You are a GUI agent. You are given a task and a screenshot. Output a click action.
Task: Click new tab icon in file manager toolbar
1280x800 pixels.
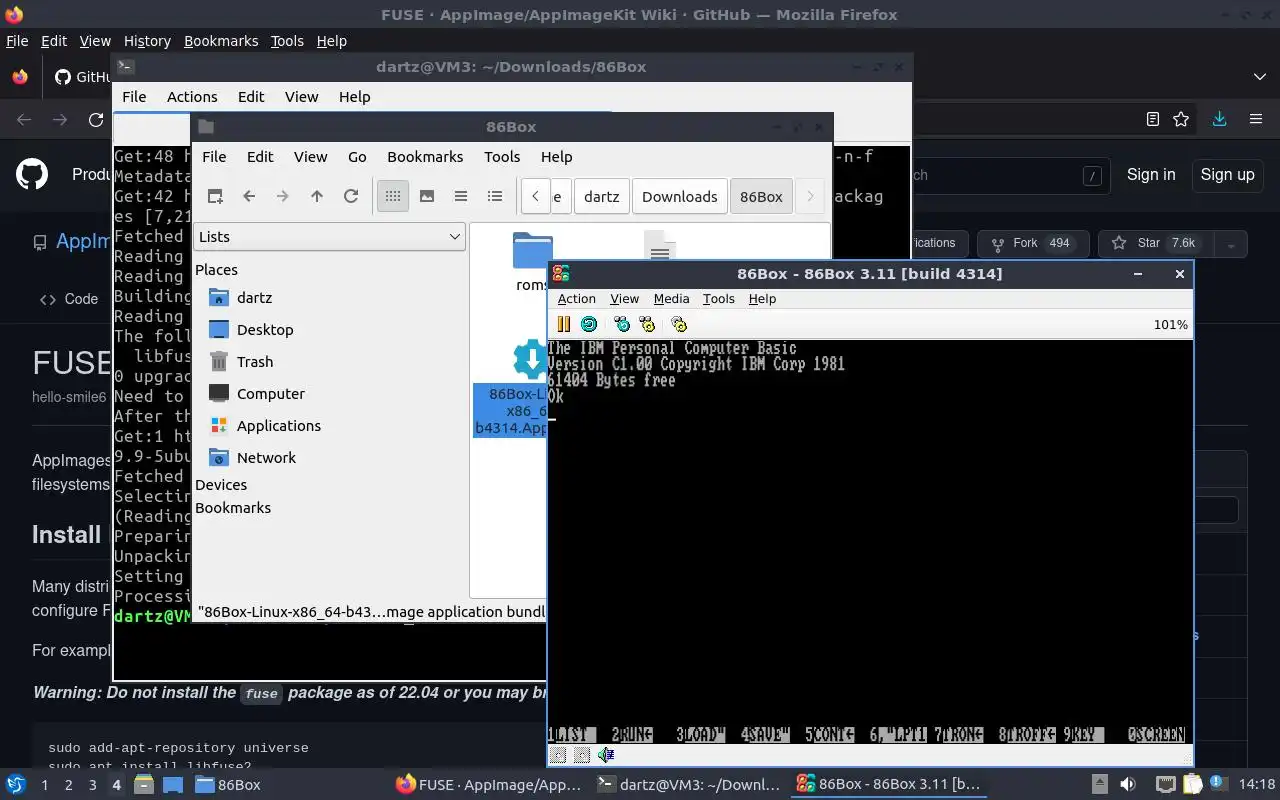click(215, 196)
